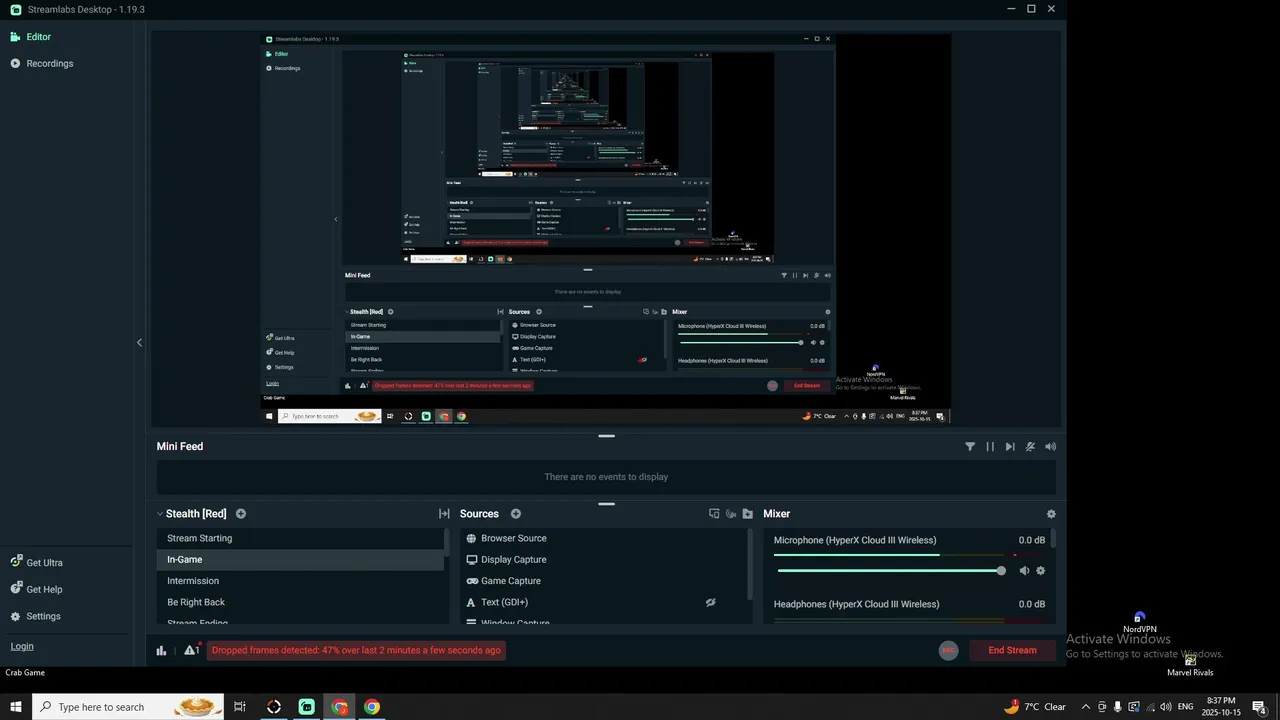Viewport: 1280px width, 720px height.
Task: Click the live preview display area
Action: pos(606,229)
